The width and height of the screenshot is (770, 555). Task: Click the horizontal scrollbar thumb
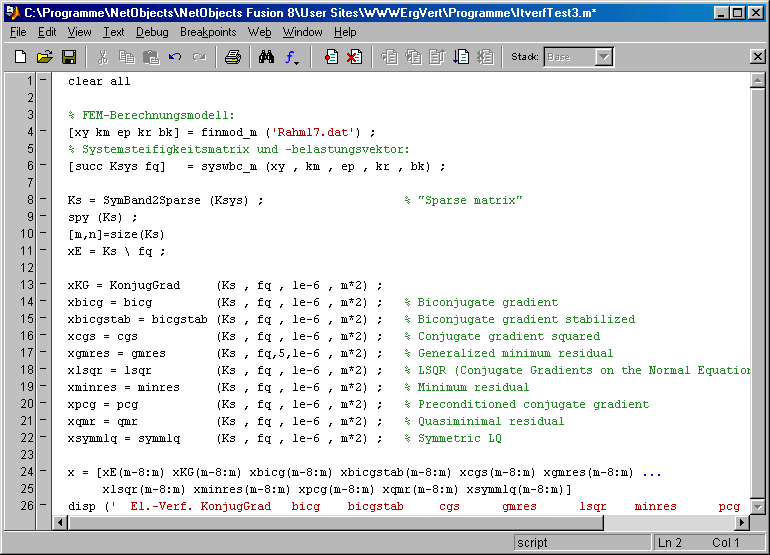tap(335, 523)
